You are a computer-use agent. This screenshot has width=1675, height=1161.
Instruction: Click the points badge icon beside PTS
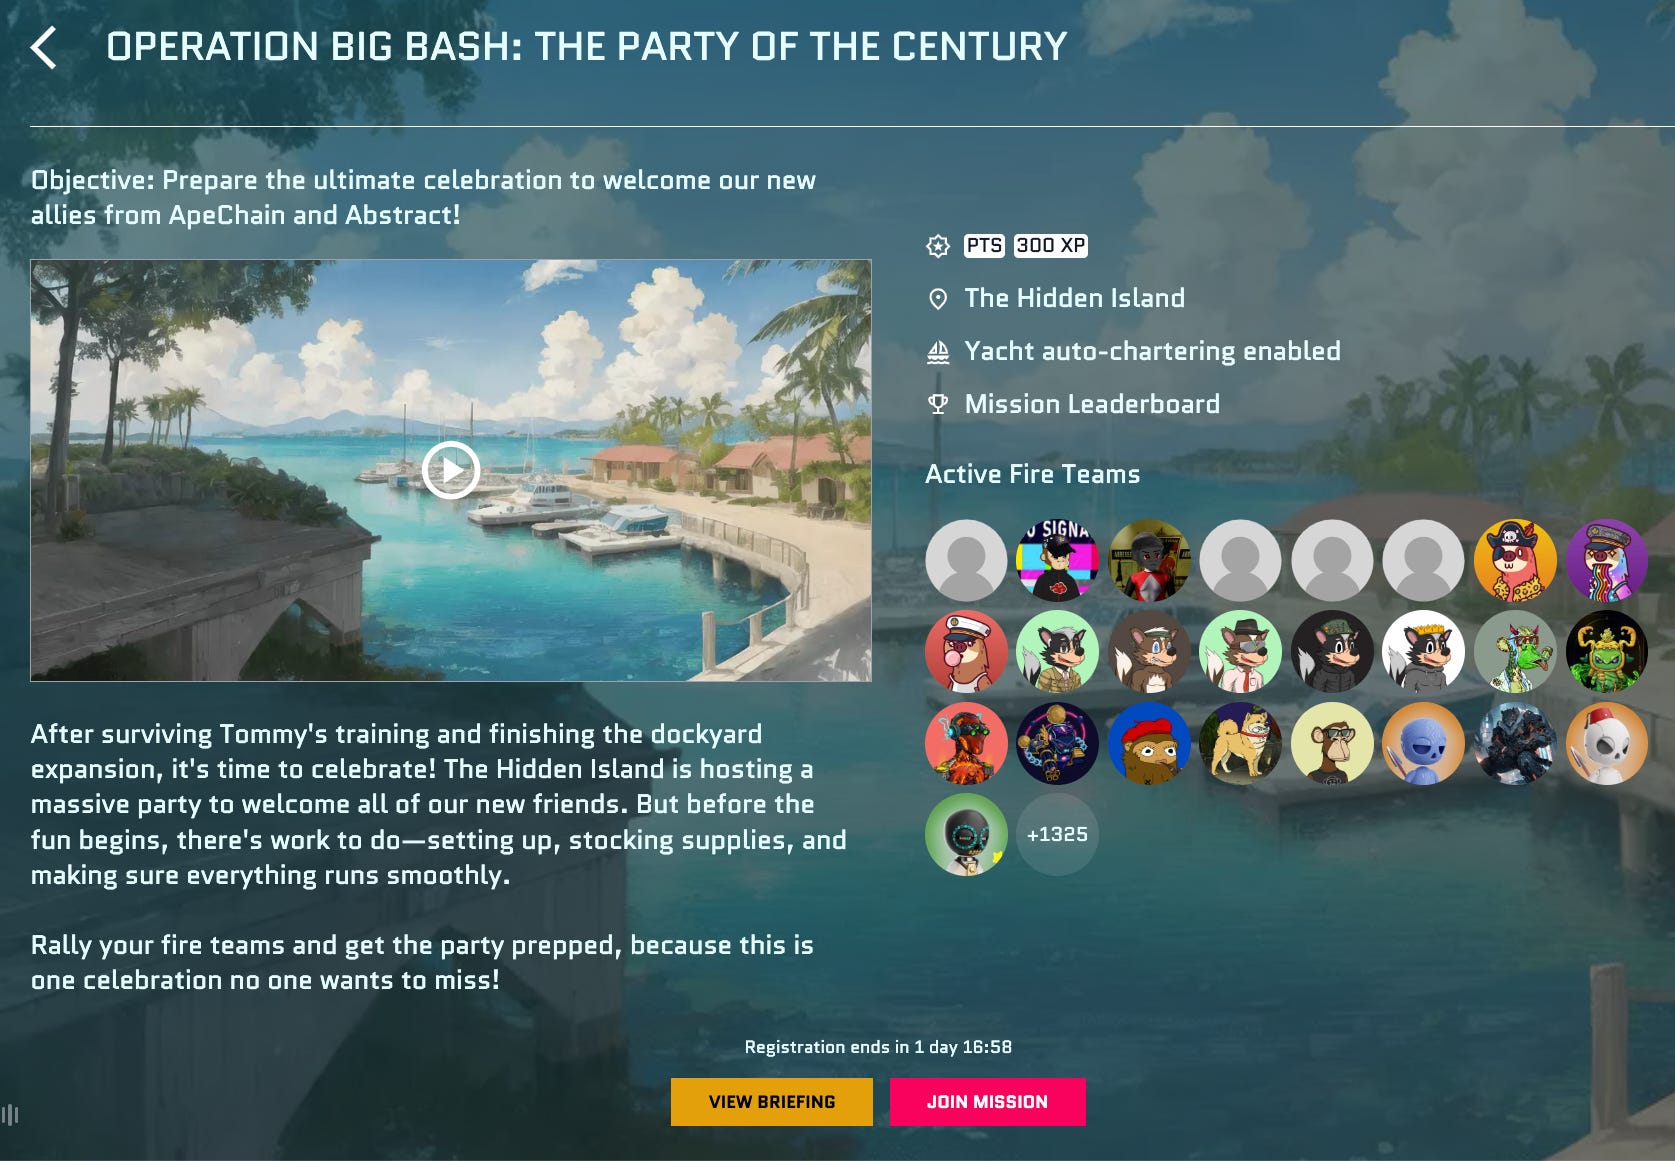click(x=938, y=246)
